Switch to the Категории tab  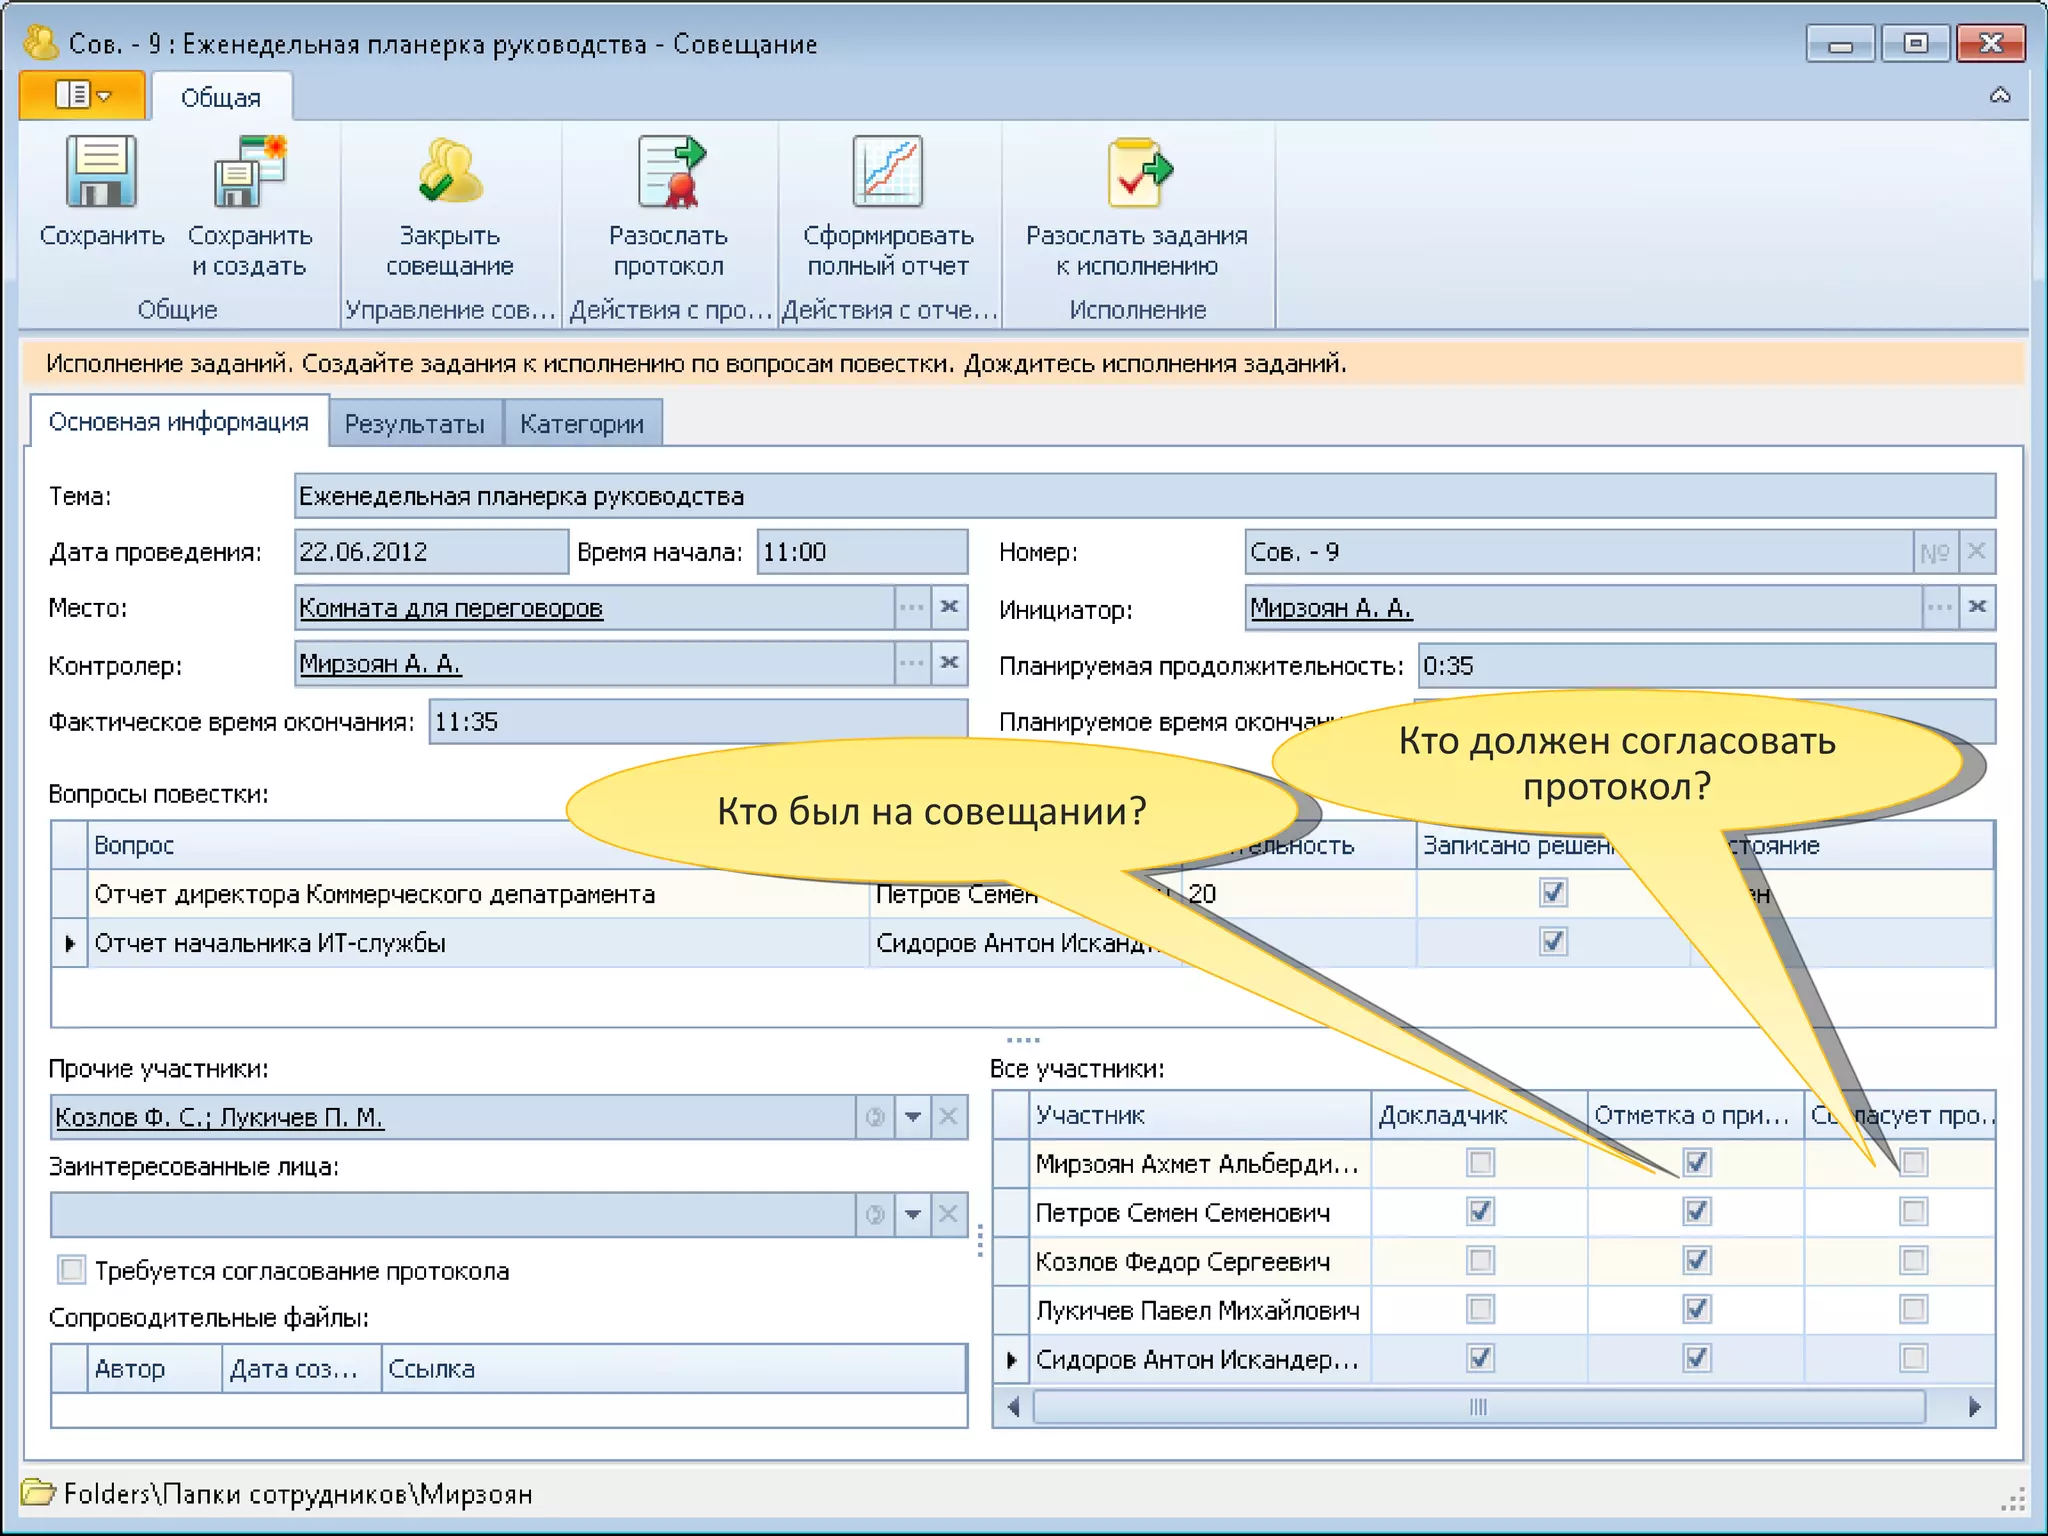pyautogui.click(x=581, y=424)
